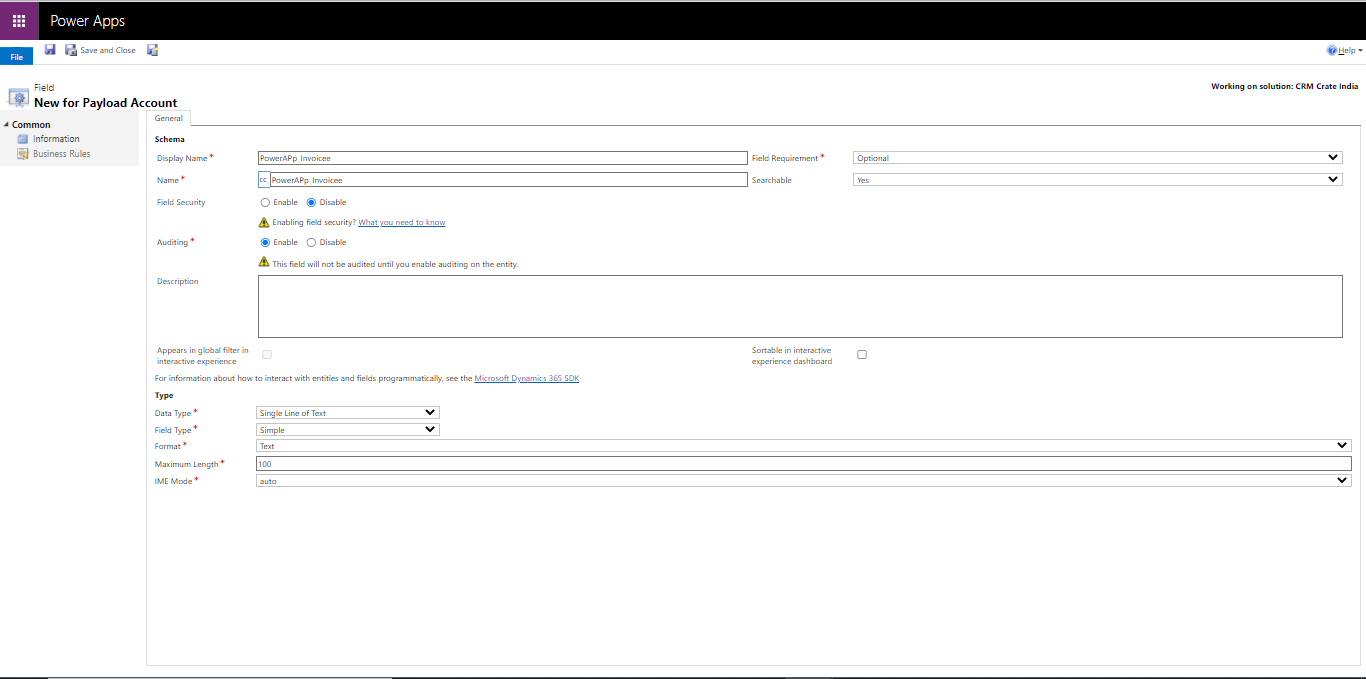Switch to the General tab
The height and width of the screenshot is (679, 1366).
168,118
